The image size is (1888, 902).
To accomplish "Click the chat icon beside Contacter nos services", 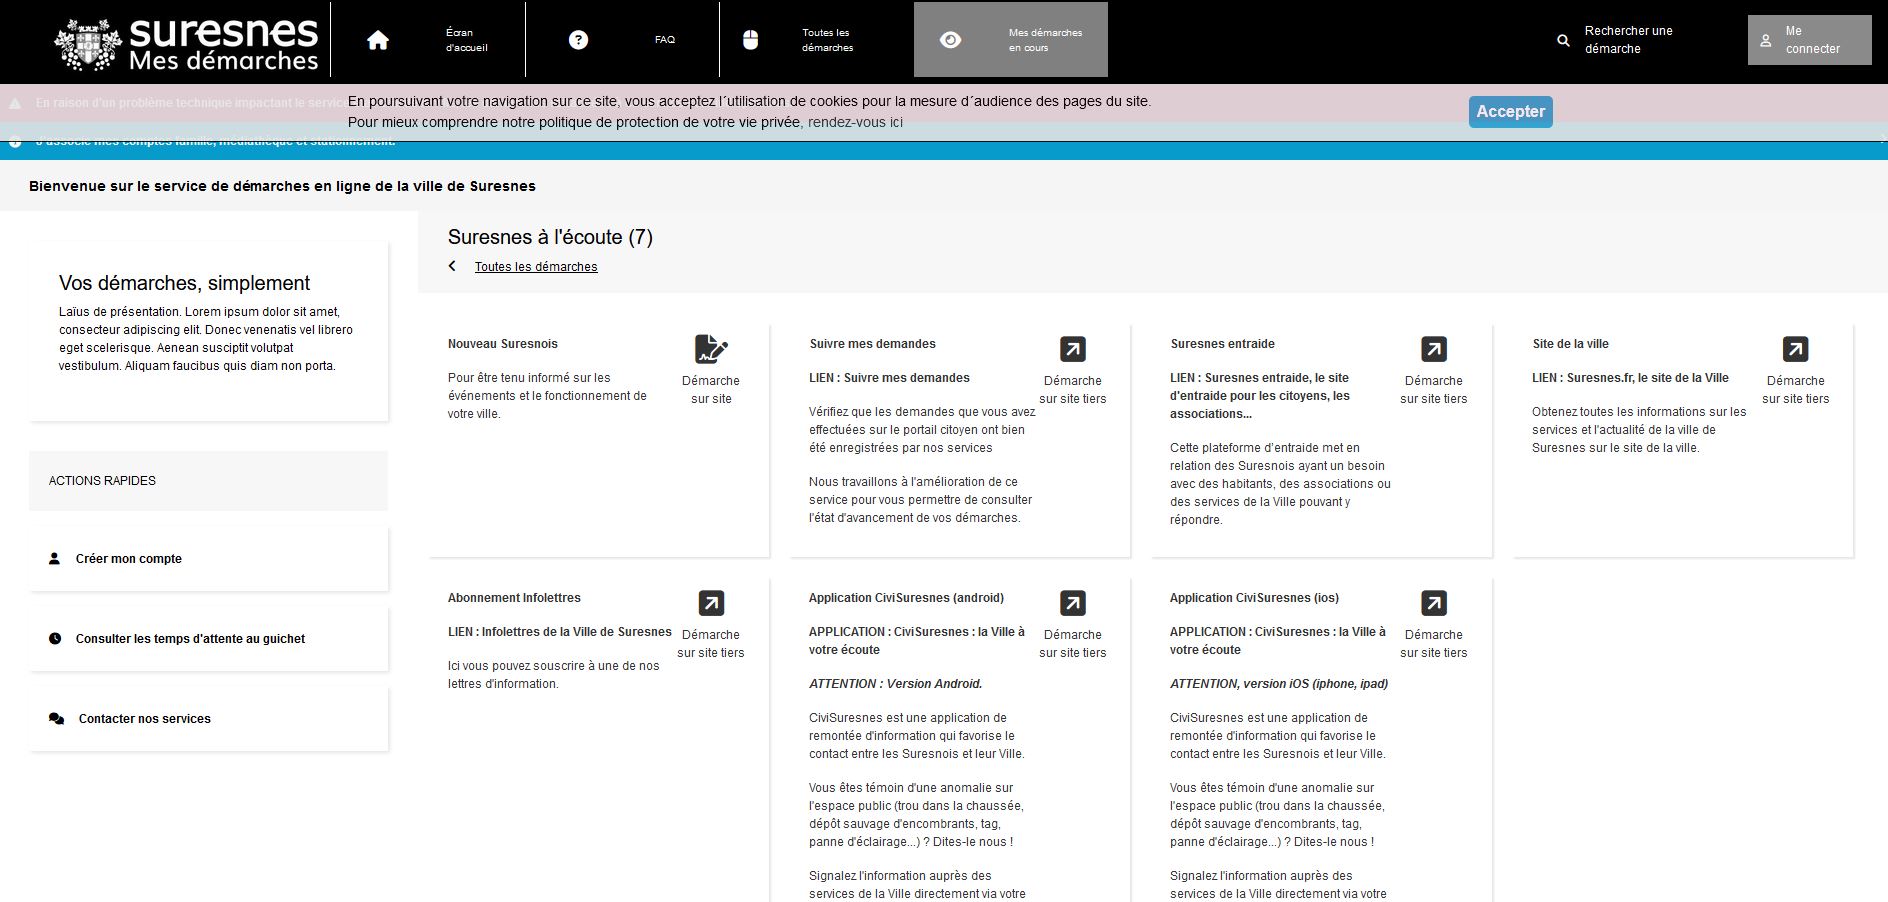I will [x=55, y=718].
